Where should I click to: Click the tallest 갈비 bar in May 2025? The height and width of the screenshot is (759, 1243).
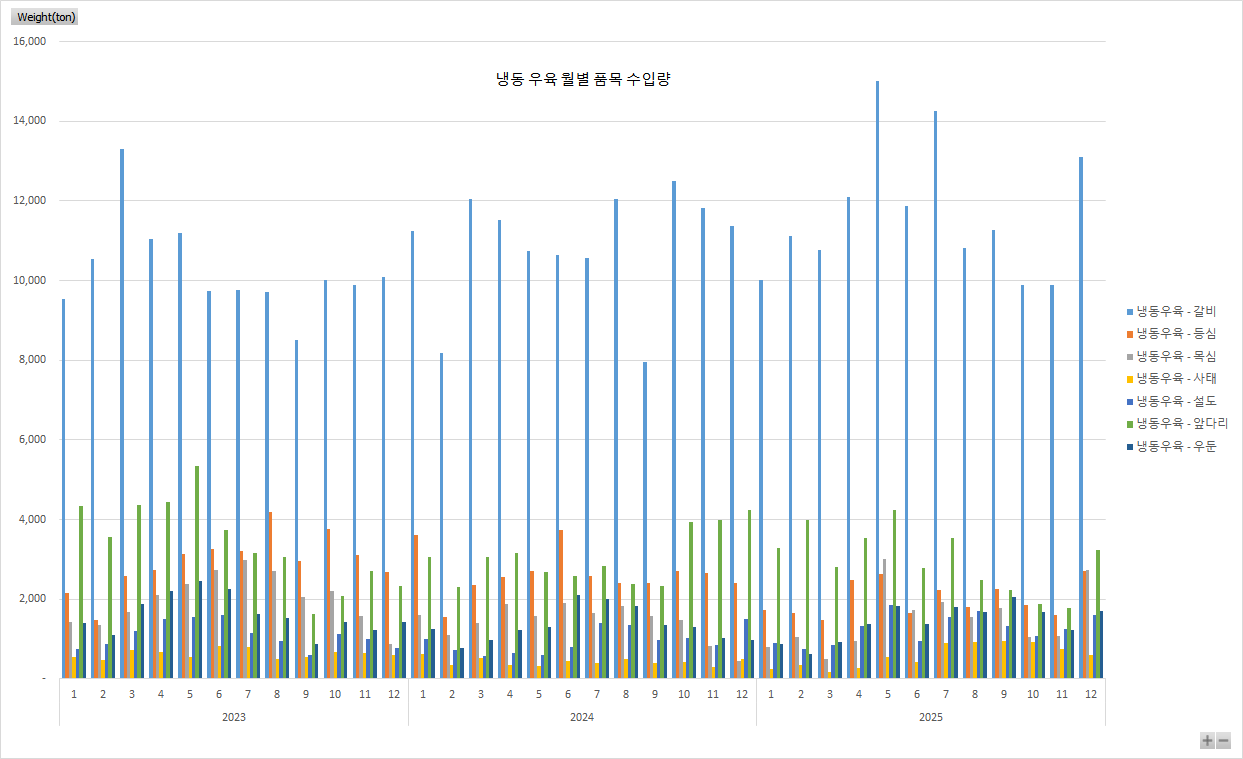click(x=877, y=380)
